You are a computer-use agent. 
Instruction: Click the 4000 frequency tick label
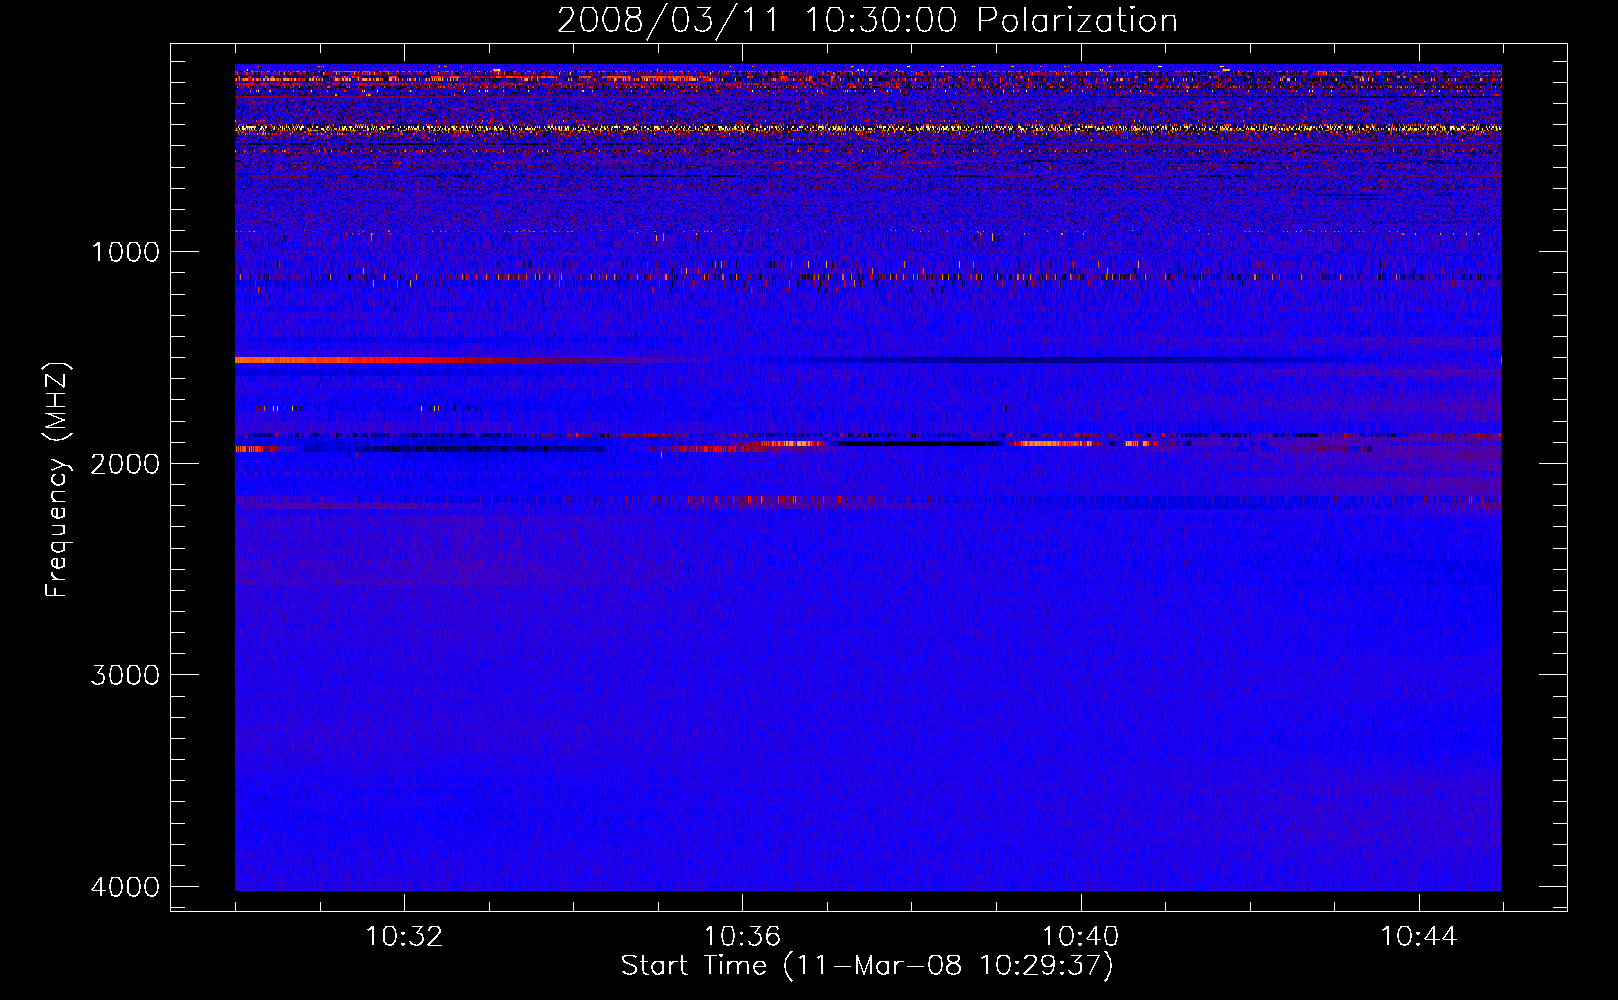tap(125, 887)
